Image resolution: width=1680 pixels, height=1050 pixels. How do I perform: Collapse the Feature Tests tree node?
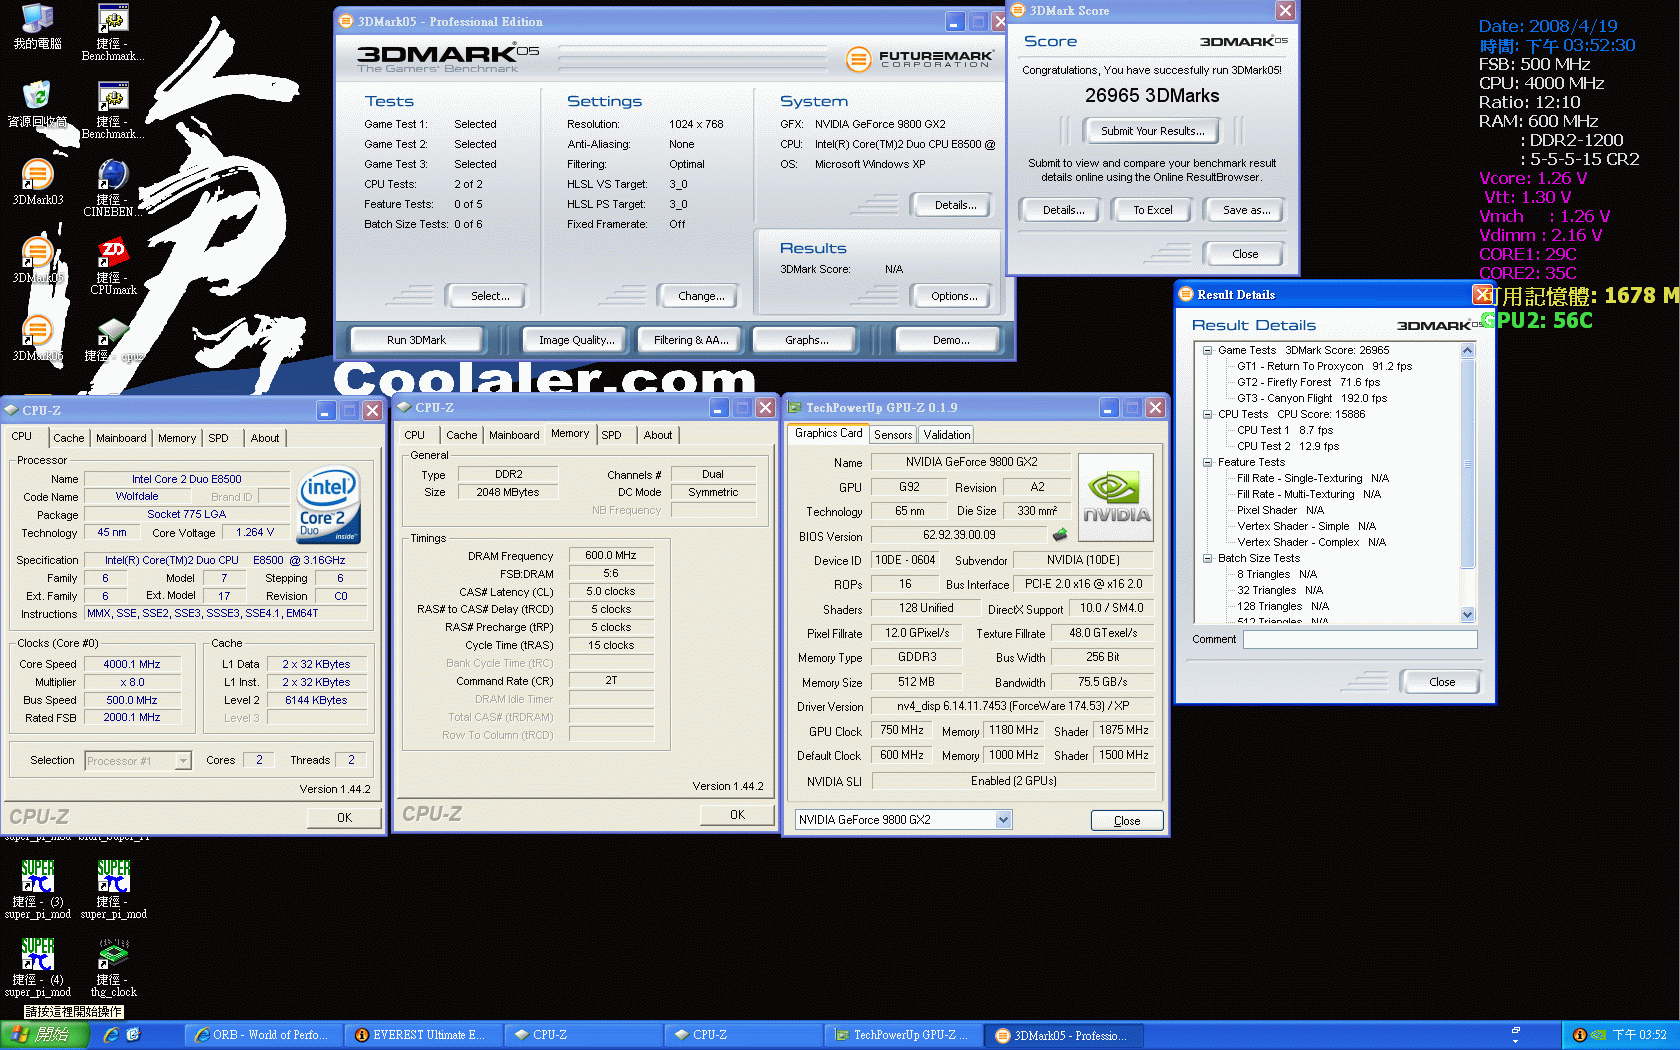pyautogui.click(x=1208, y=462)
